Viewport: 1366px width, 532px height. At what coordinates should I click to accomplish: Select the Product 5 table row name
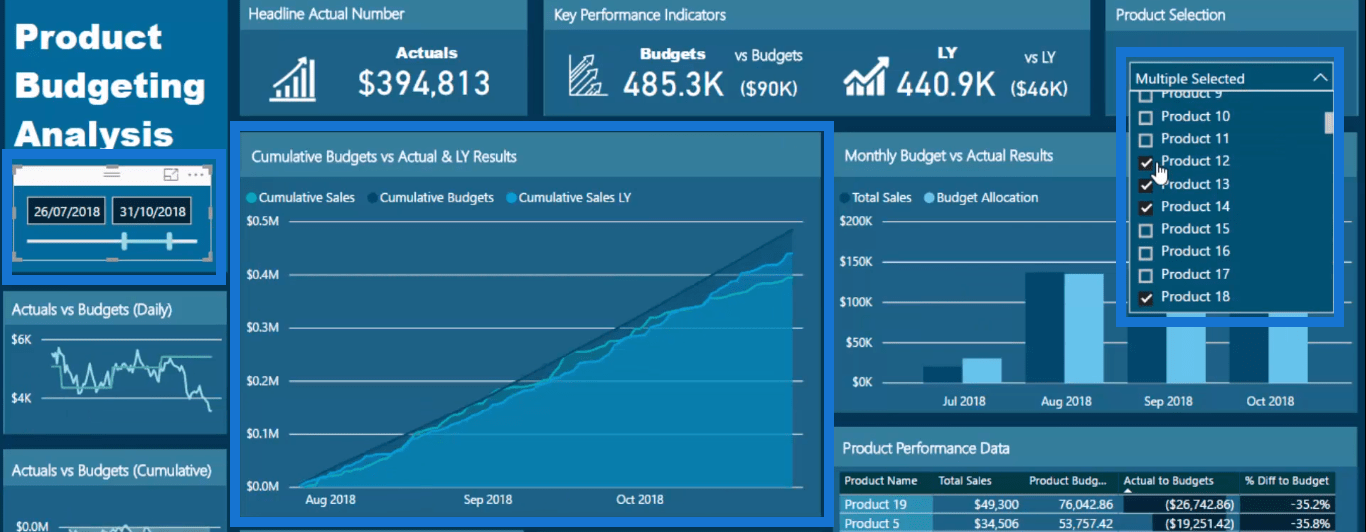pos(871,523)
